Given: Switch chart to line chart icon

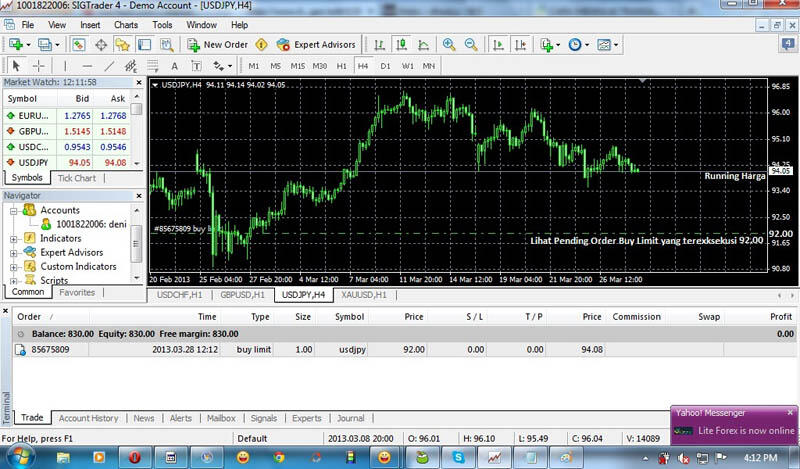Looking at the screenshot, I should [x=423, y=45].
